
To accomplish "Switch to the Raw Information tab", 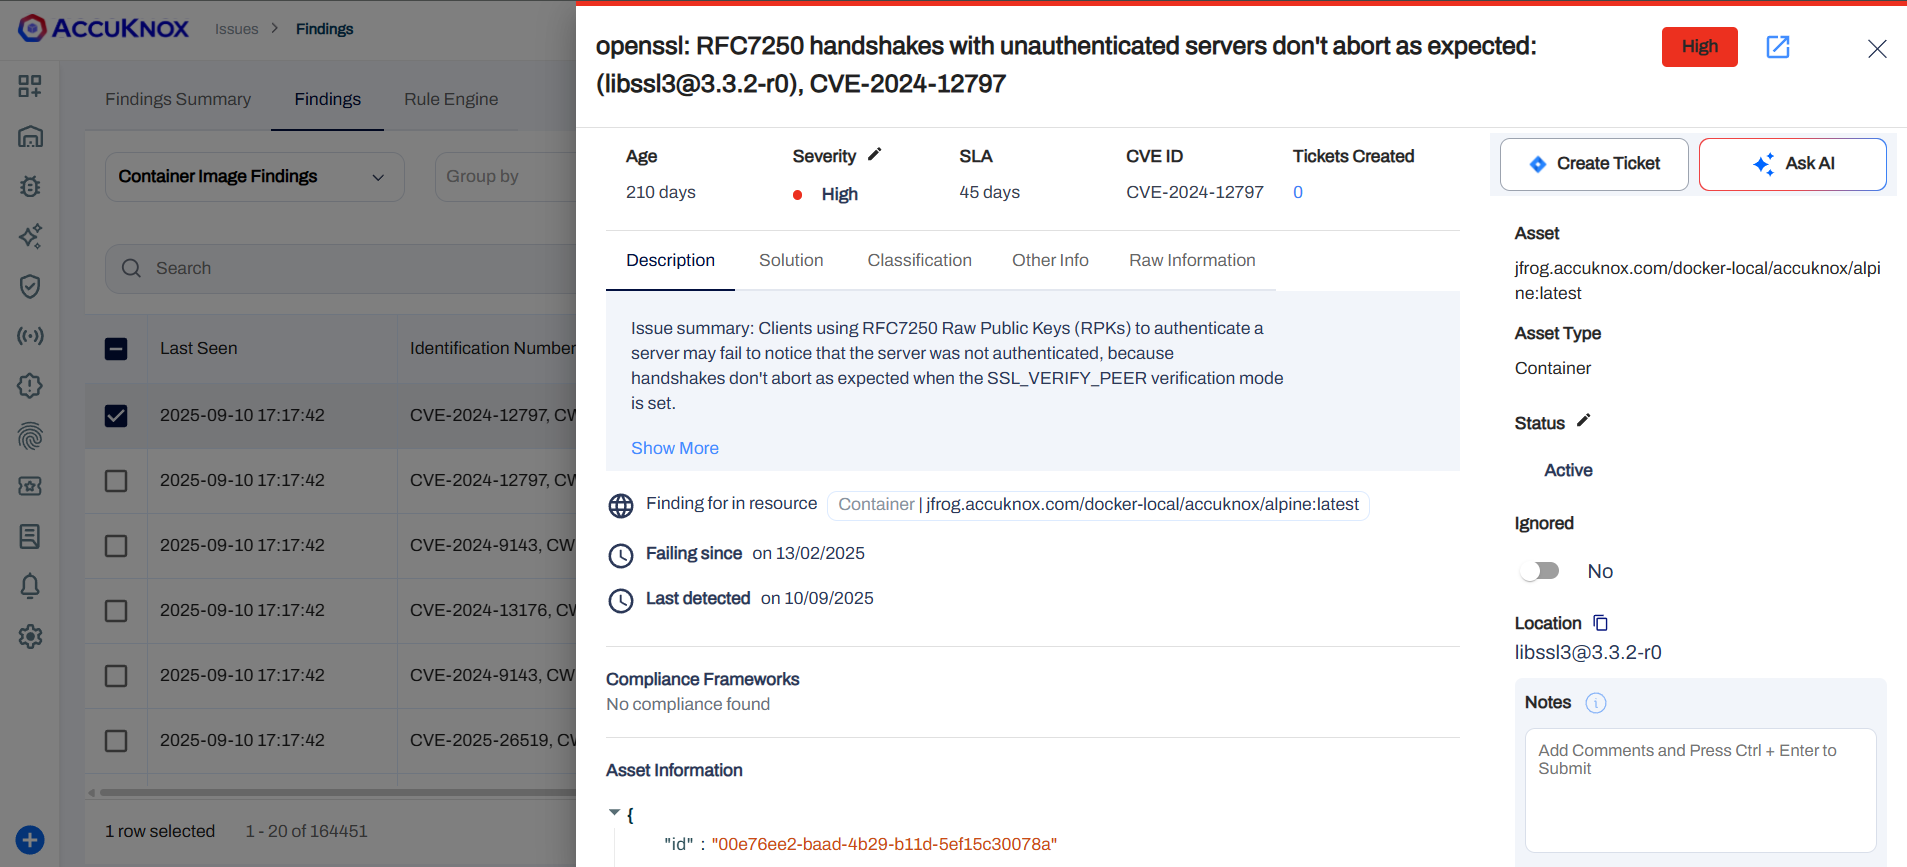I will (1192, 261).
